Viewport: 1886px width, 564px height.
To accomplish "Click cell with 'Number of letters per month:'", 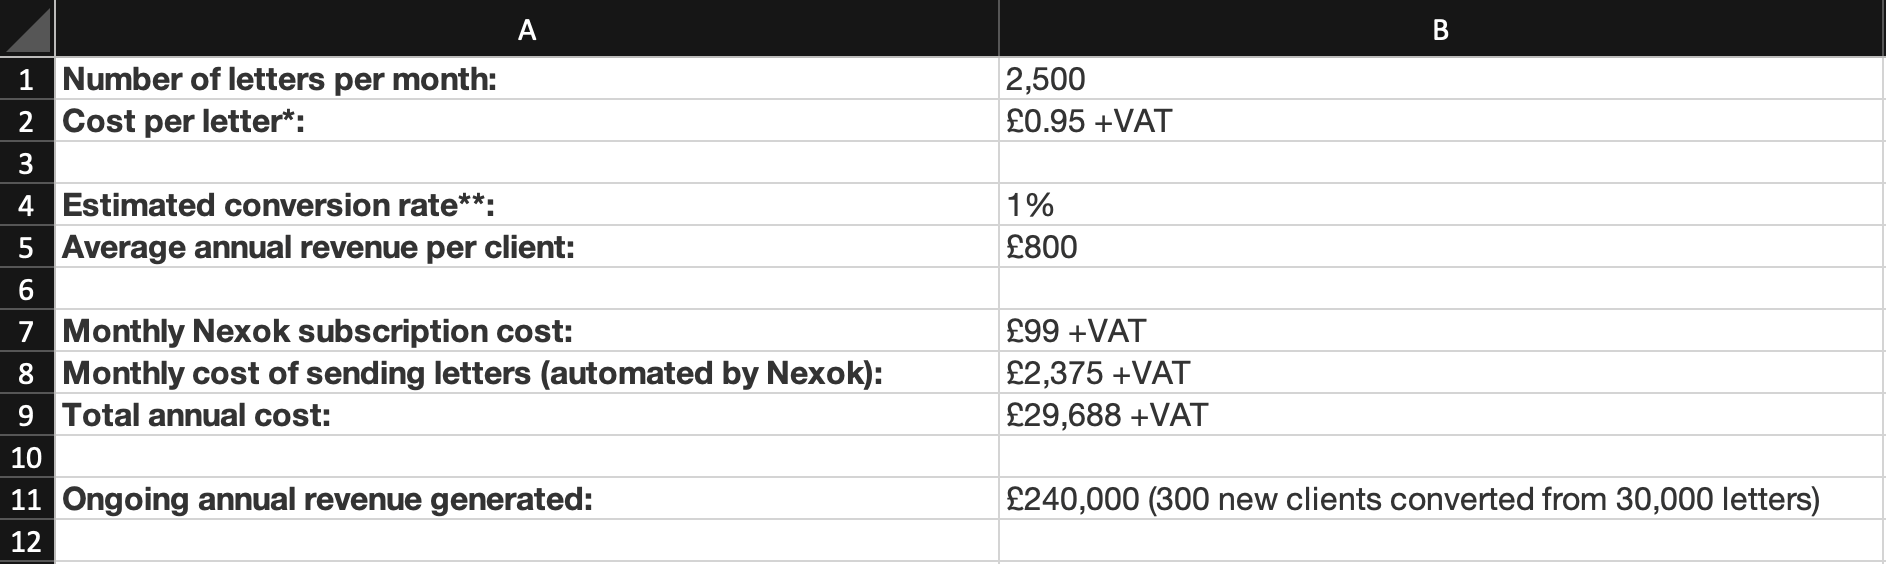I will coord(527,78).
